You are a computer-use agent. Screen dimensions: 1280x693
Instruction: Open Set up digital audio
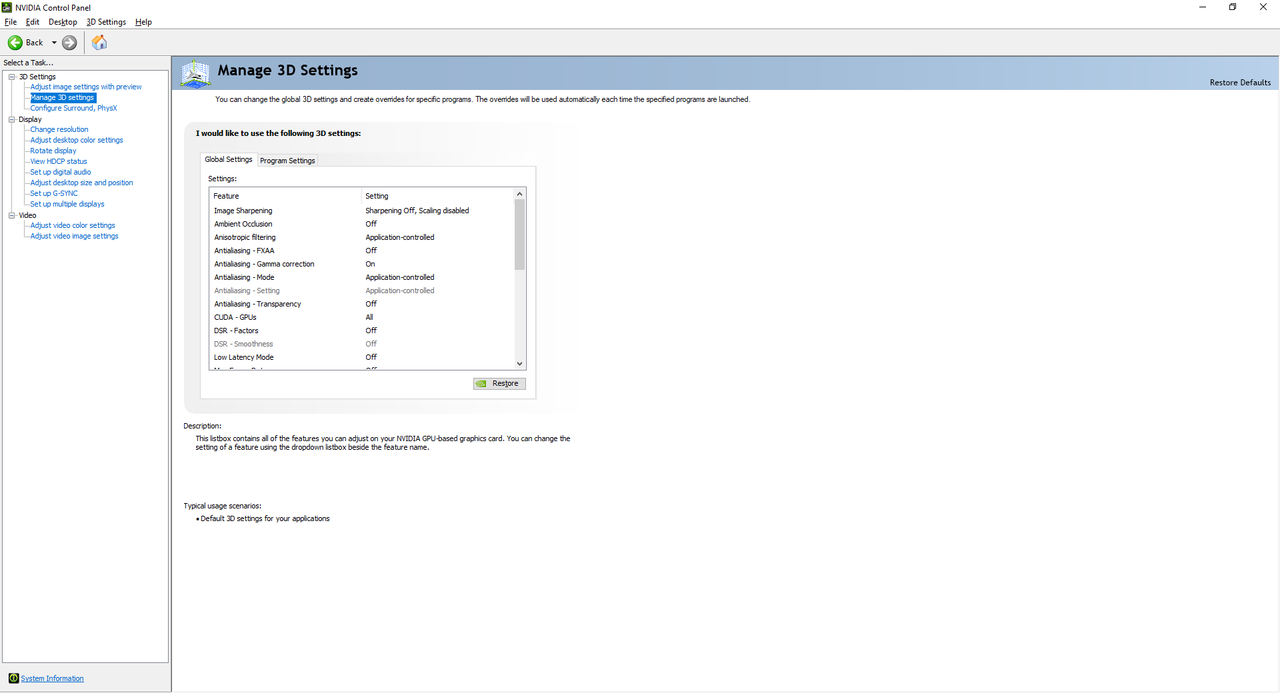60,172
